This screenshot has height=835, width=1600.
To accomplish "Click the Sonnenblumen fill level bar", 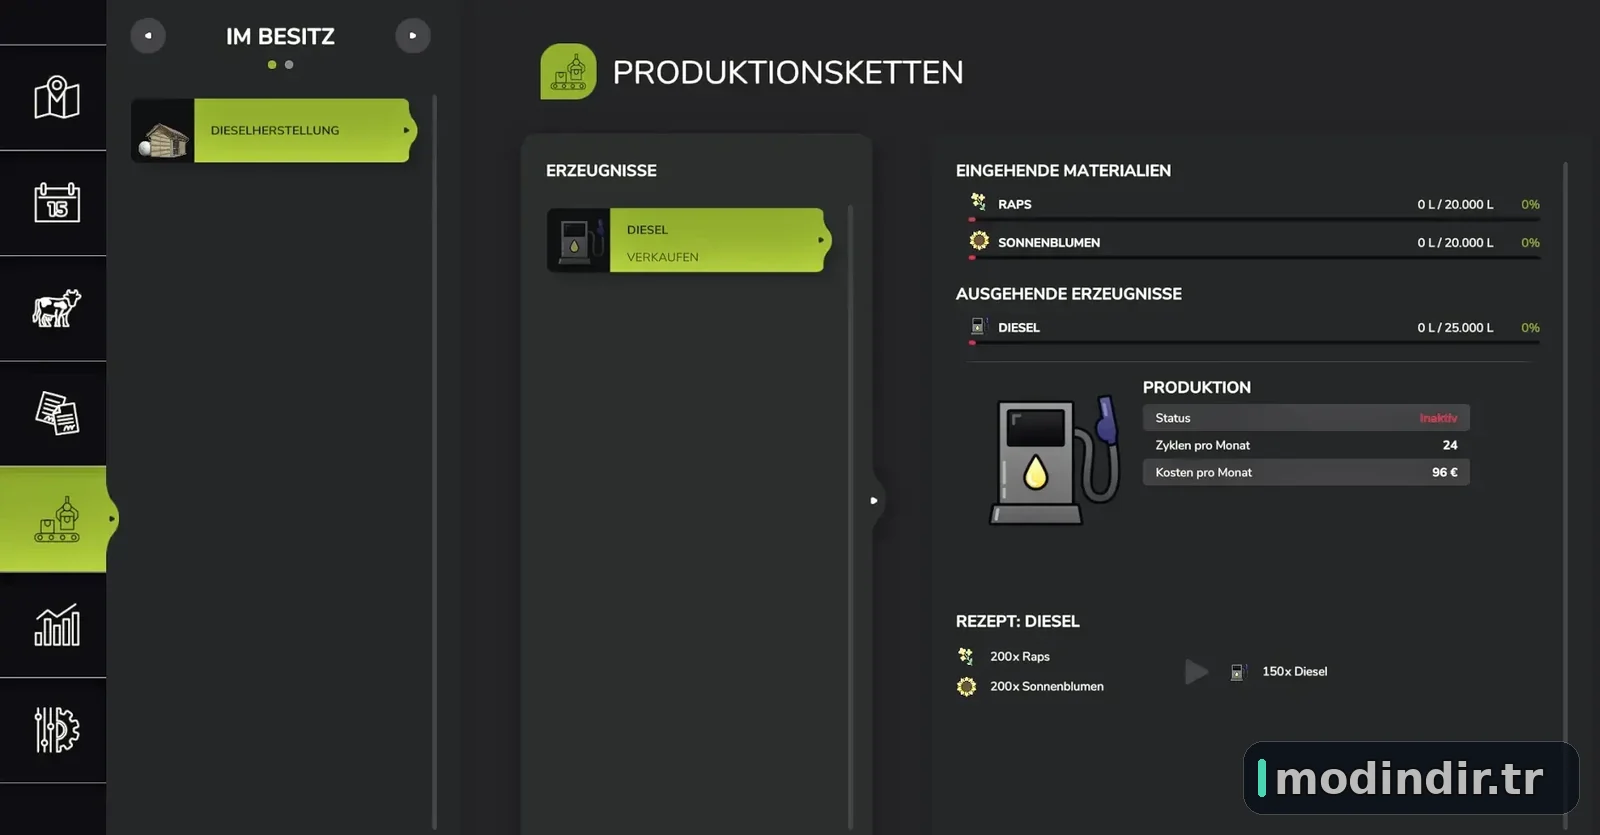I will (1254, 257).
